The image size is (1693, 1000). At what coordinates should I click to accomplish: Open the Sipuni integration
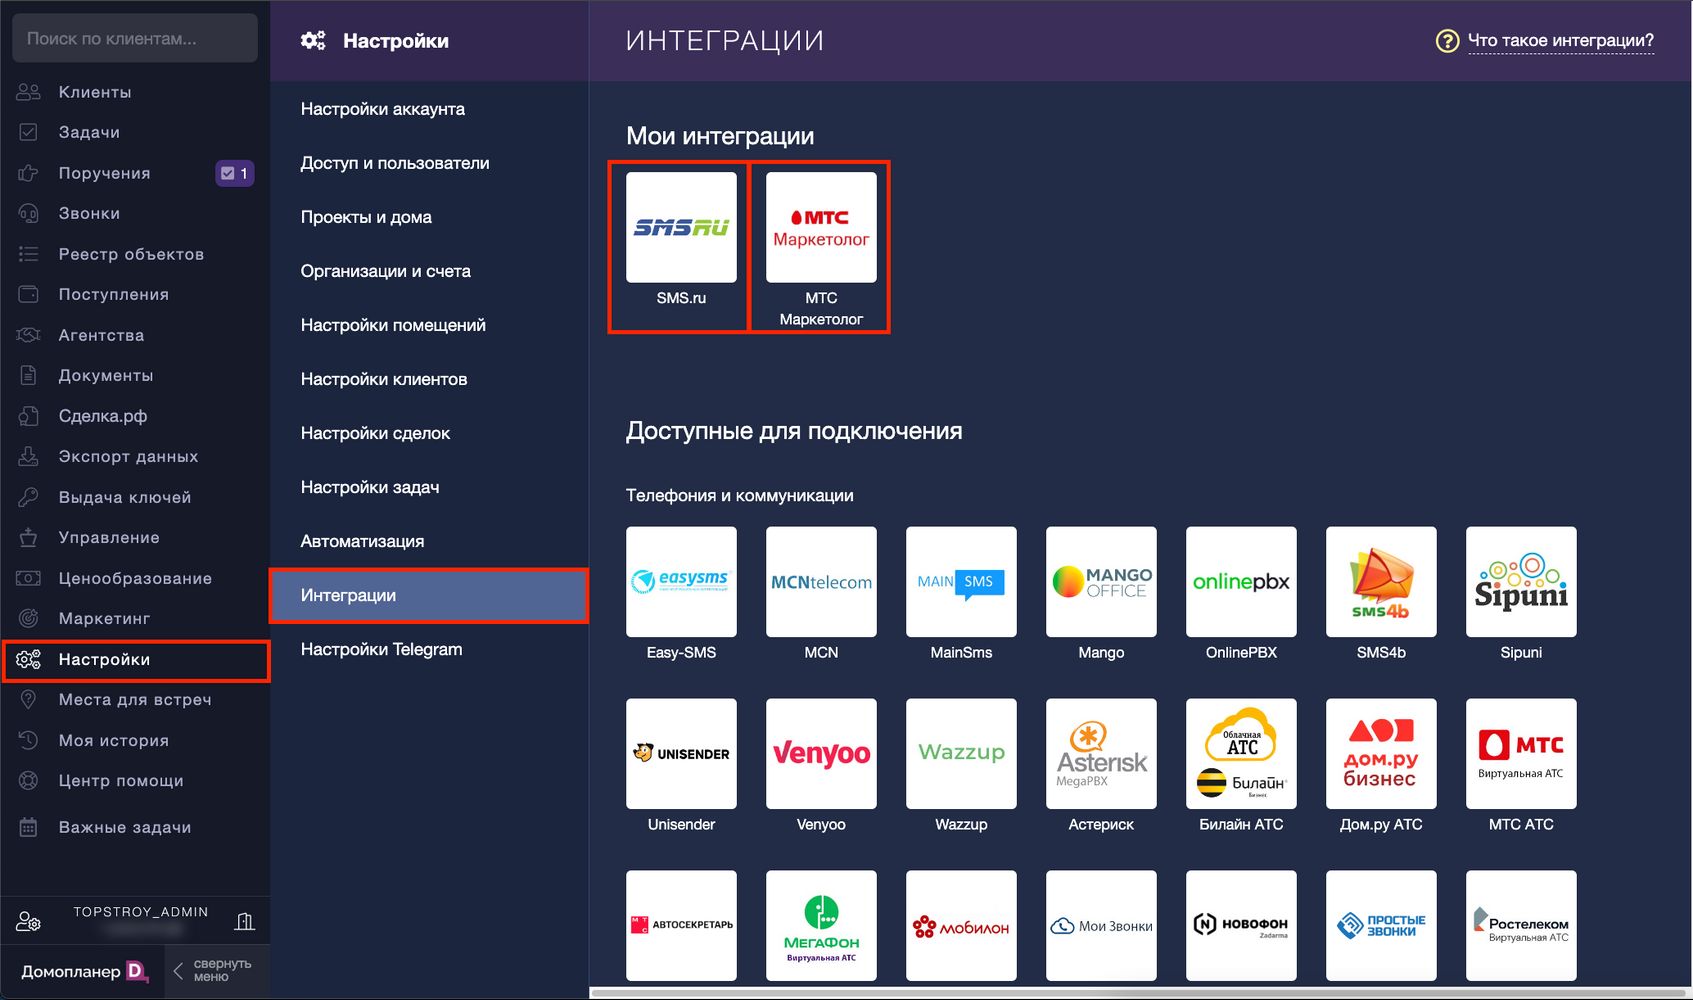pyautogui.click(x=1521, y=582)
